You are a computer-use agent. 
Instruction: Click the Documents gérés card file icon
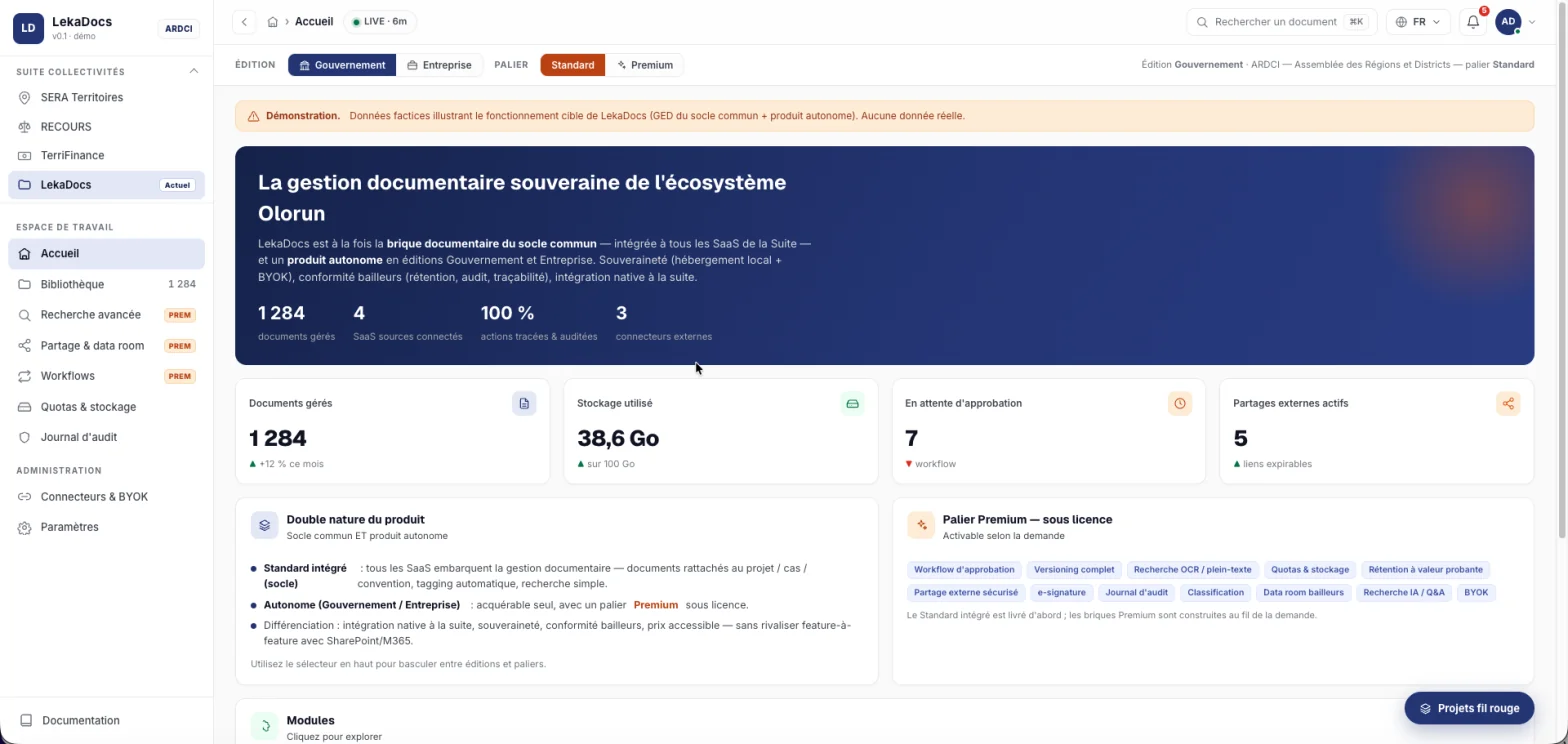[x=524, y=403]
